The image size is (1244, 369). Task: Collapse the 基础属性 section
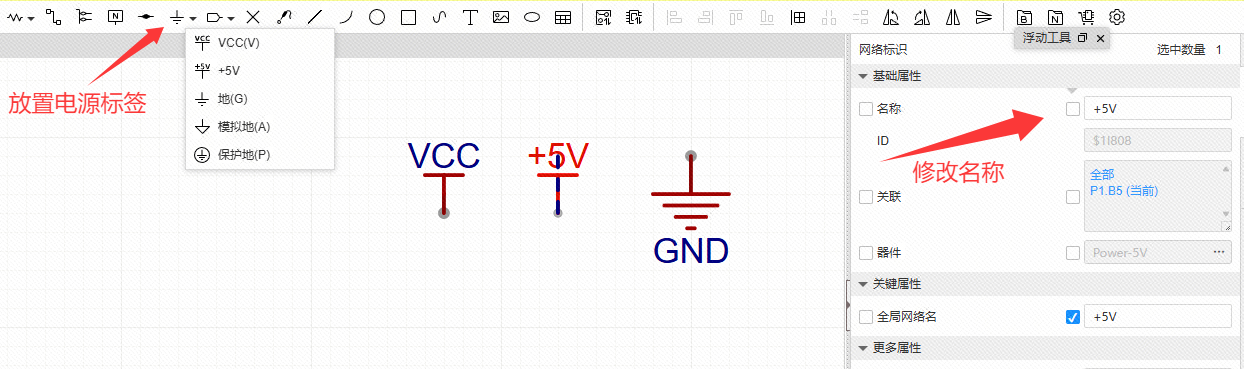(863, 76)
